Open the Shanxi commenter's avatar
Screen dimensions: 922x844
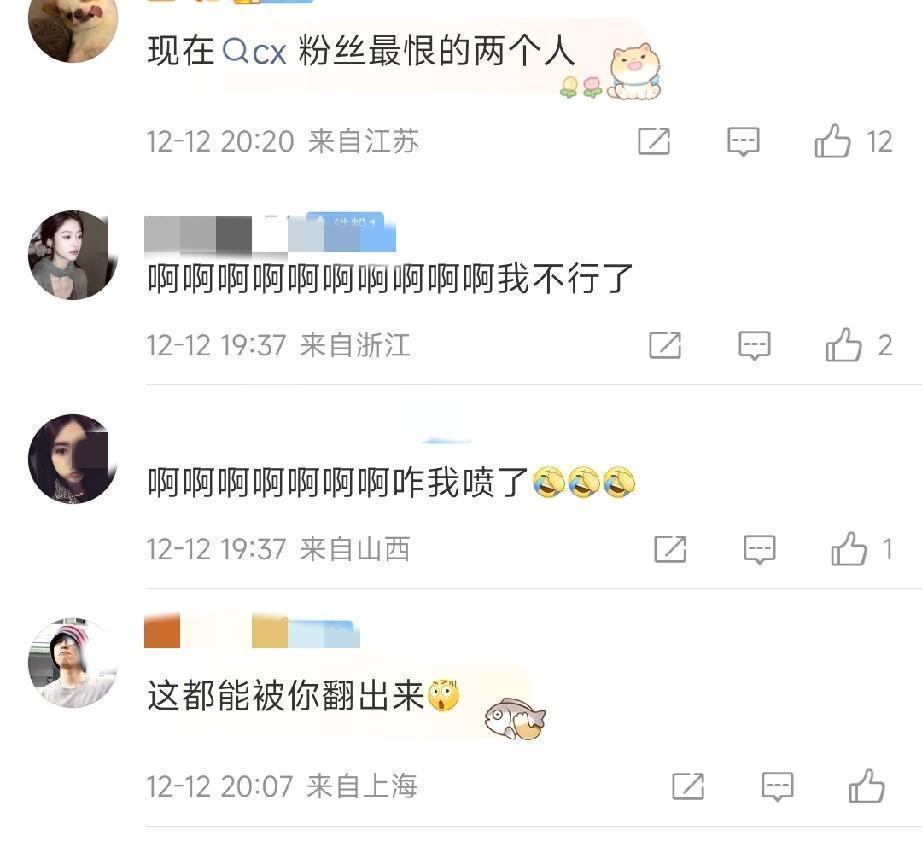(x=73, y=459)
